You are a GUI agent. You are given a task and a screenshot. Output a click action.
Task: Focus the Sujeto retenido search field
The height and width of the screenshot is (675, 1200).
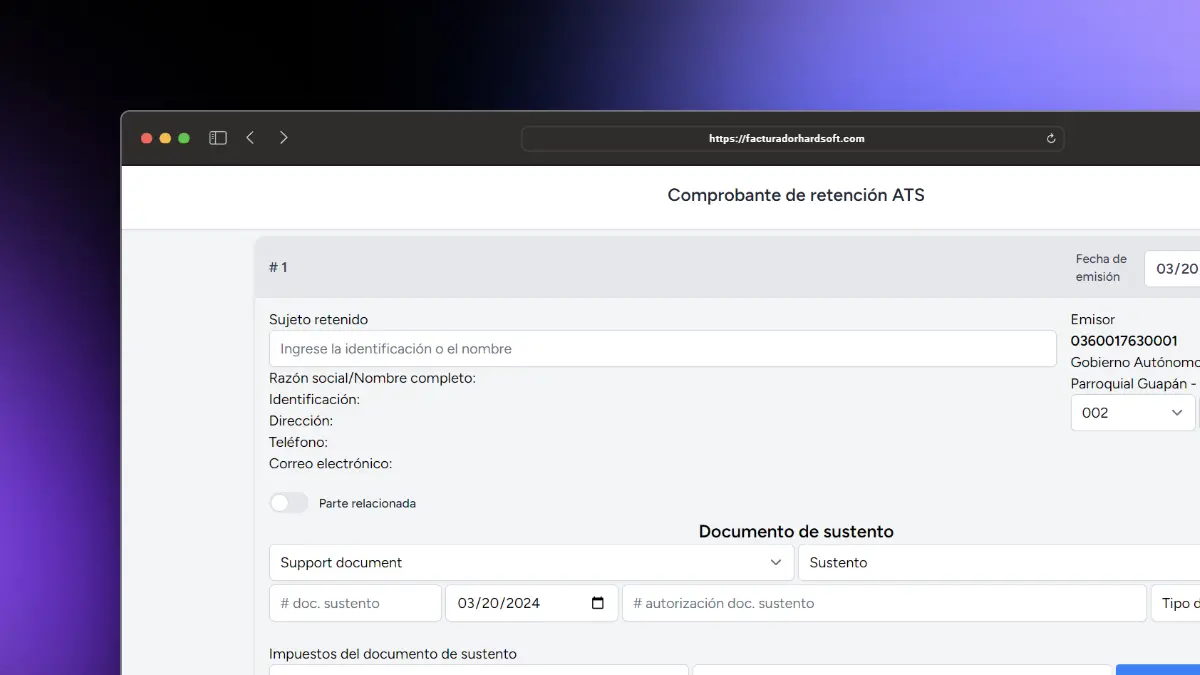pyautogui.click(x=662, y=349)
